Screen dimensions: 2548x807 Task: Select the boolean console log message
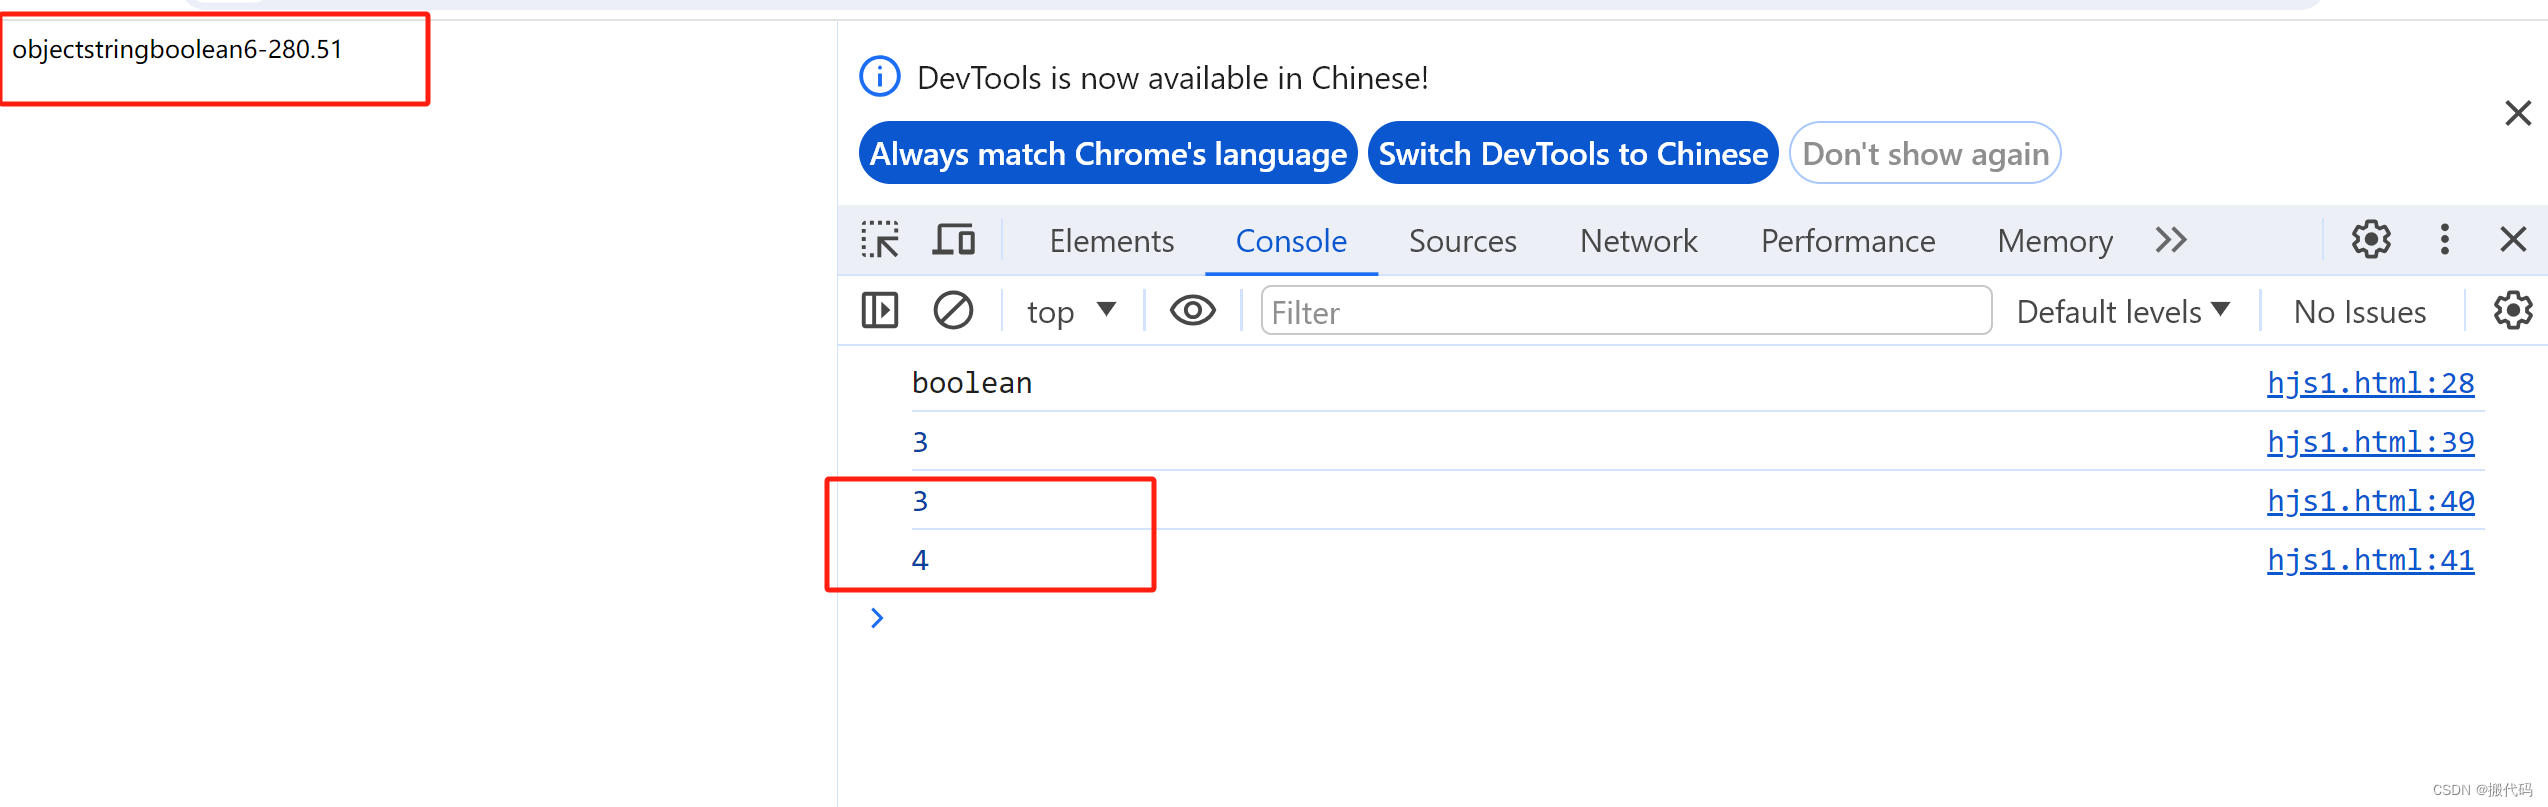(x=972, y=383)
